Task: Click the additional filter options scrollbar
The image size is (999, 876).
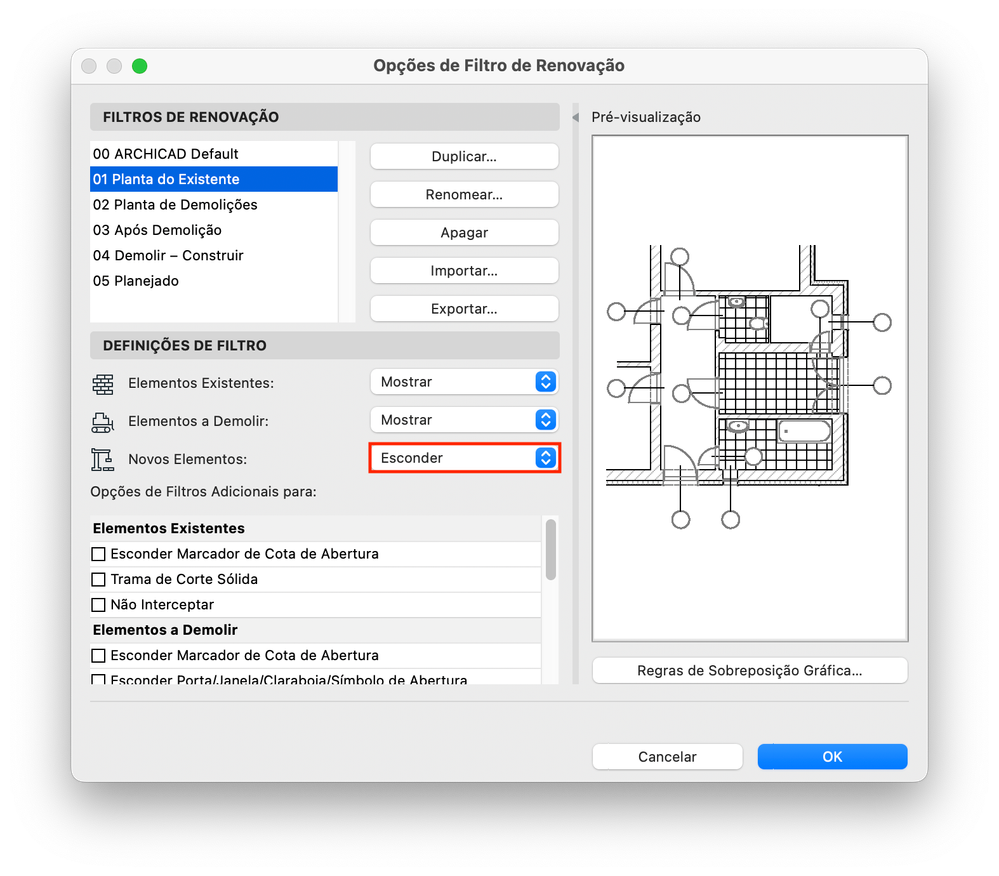Action: coord(550,550)
